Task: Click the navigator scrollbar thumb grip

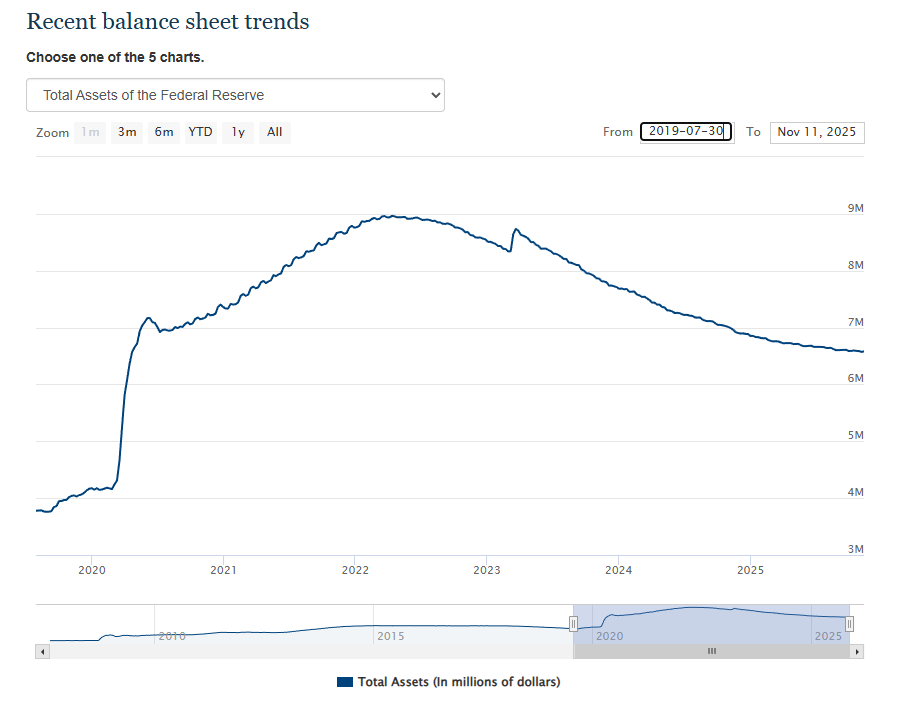Action: point(712,651)
